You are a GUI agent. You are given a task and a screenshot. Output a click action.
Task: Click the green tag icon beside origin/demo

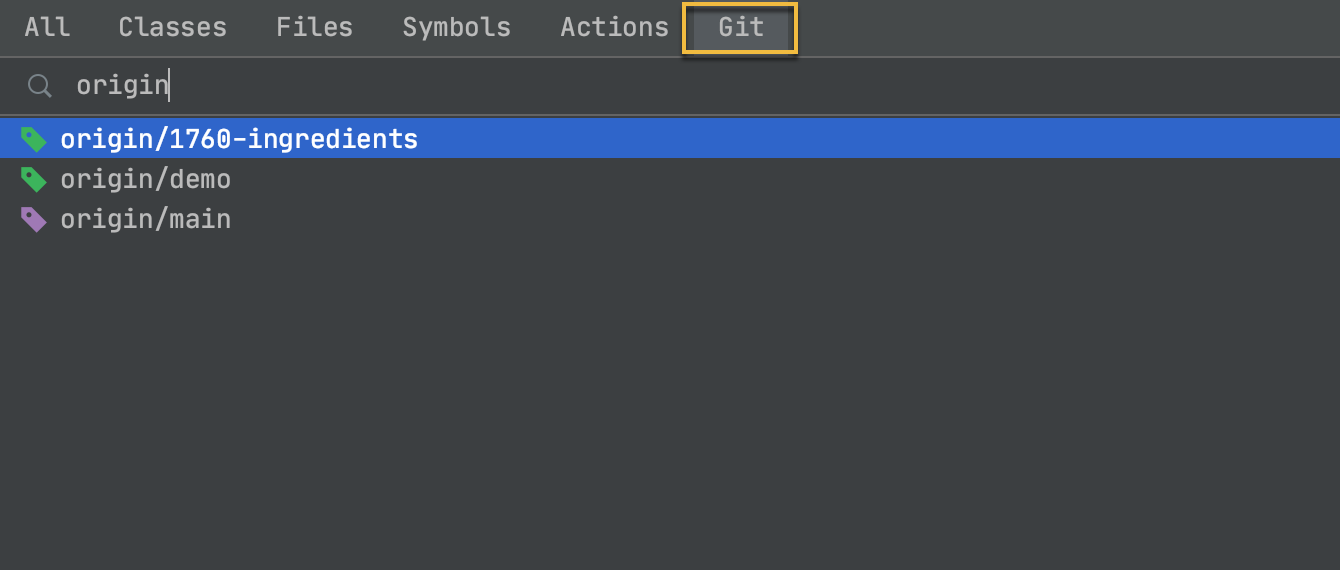(34, 179)
